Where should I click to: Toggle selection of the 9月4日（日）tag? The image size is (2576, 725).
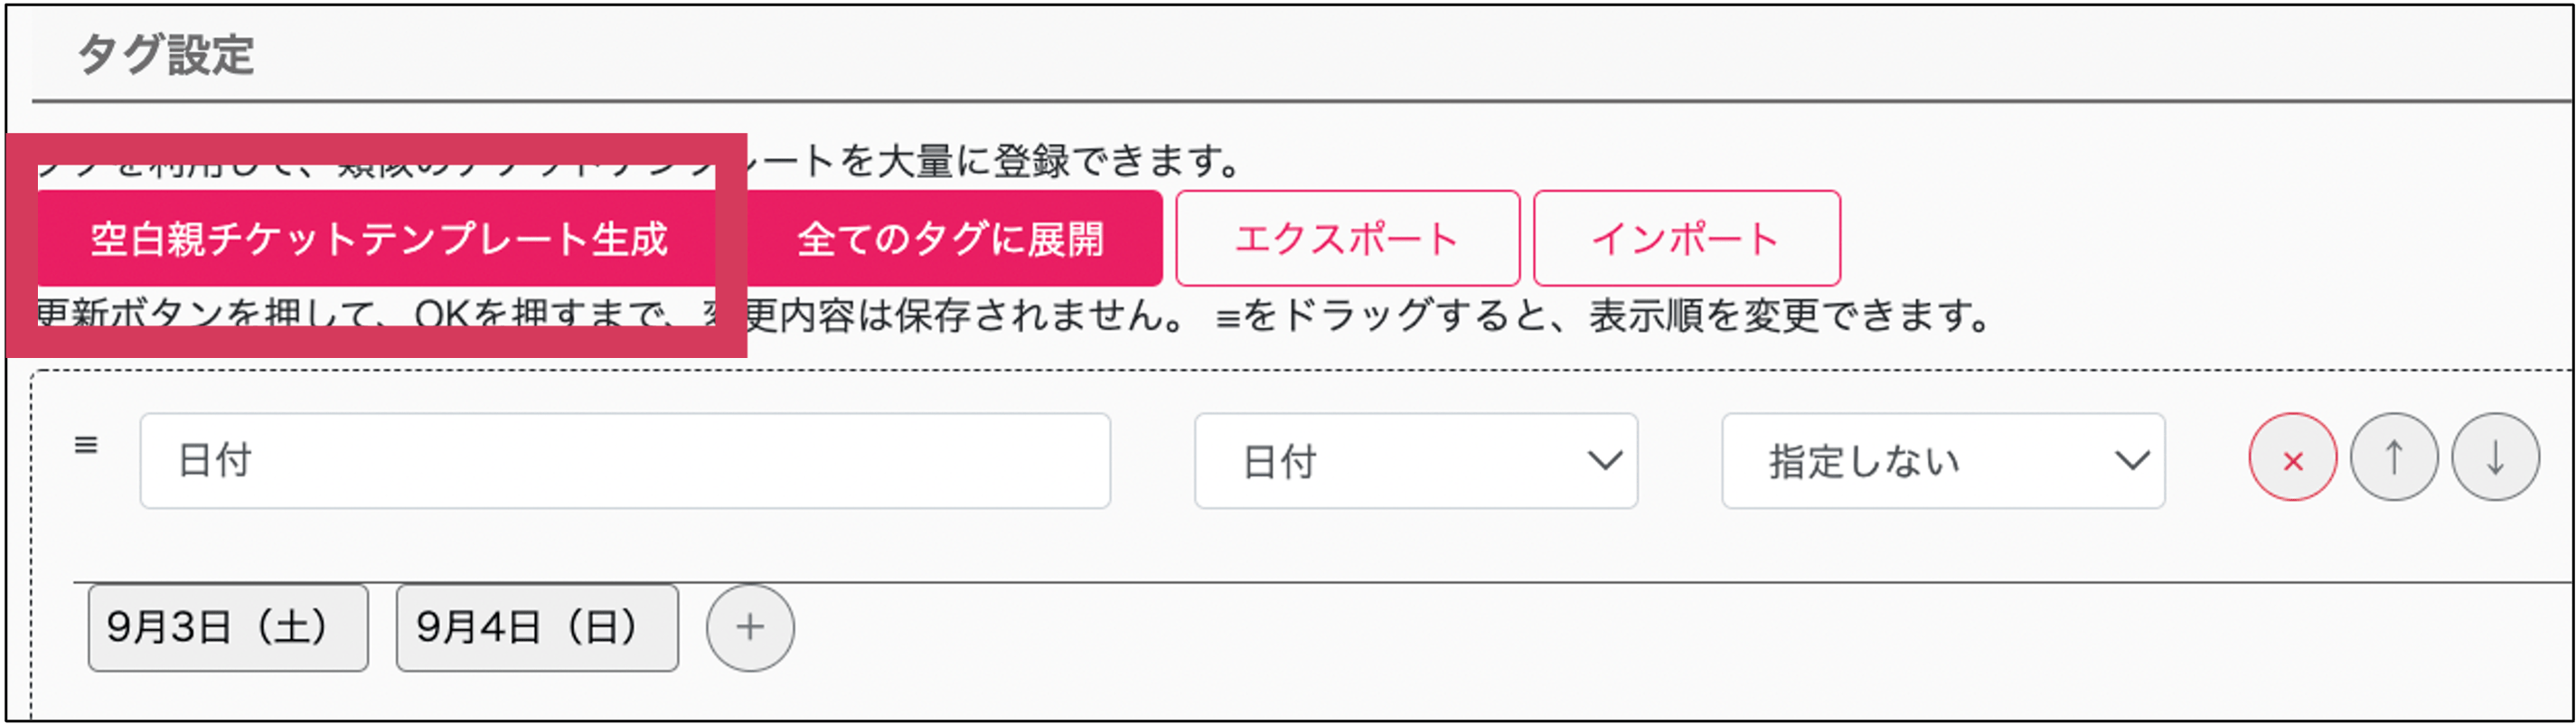point(537,628)
